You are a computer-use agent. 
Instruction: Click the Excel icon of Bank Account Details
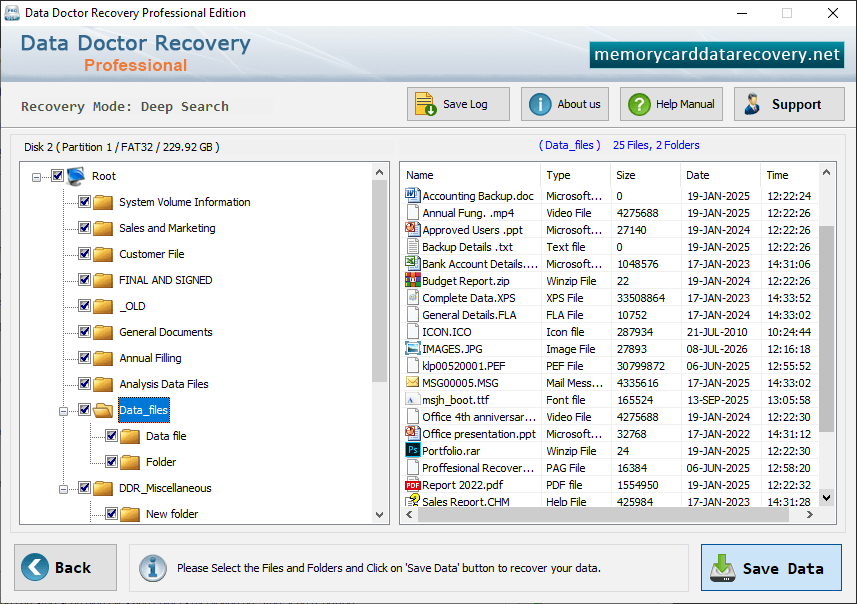(x=412, y=263)
